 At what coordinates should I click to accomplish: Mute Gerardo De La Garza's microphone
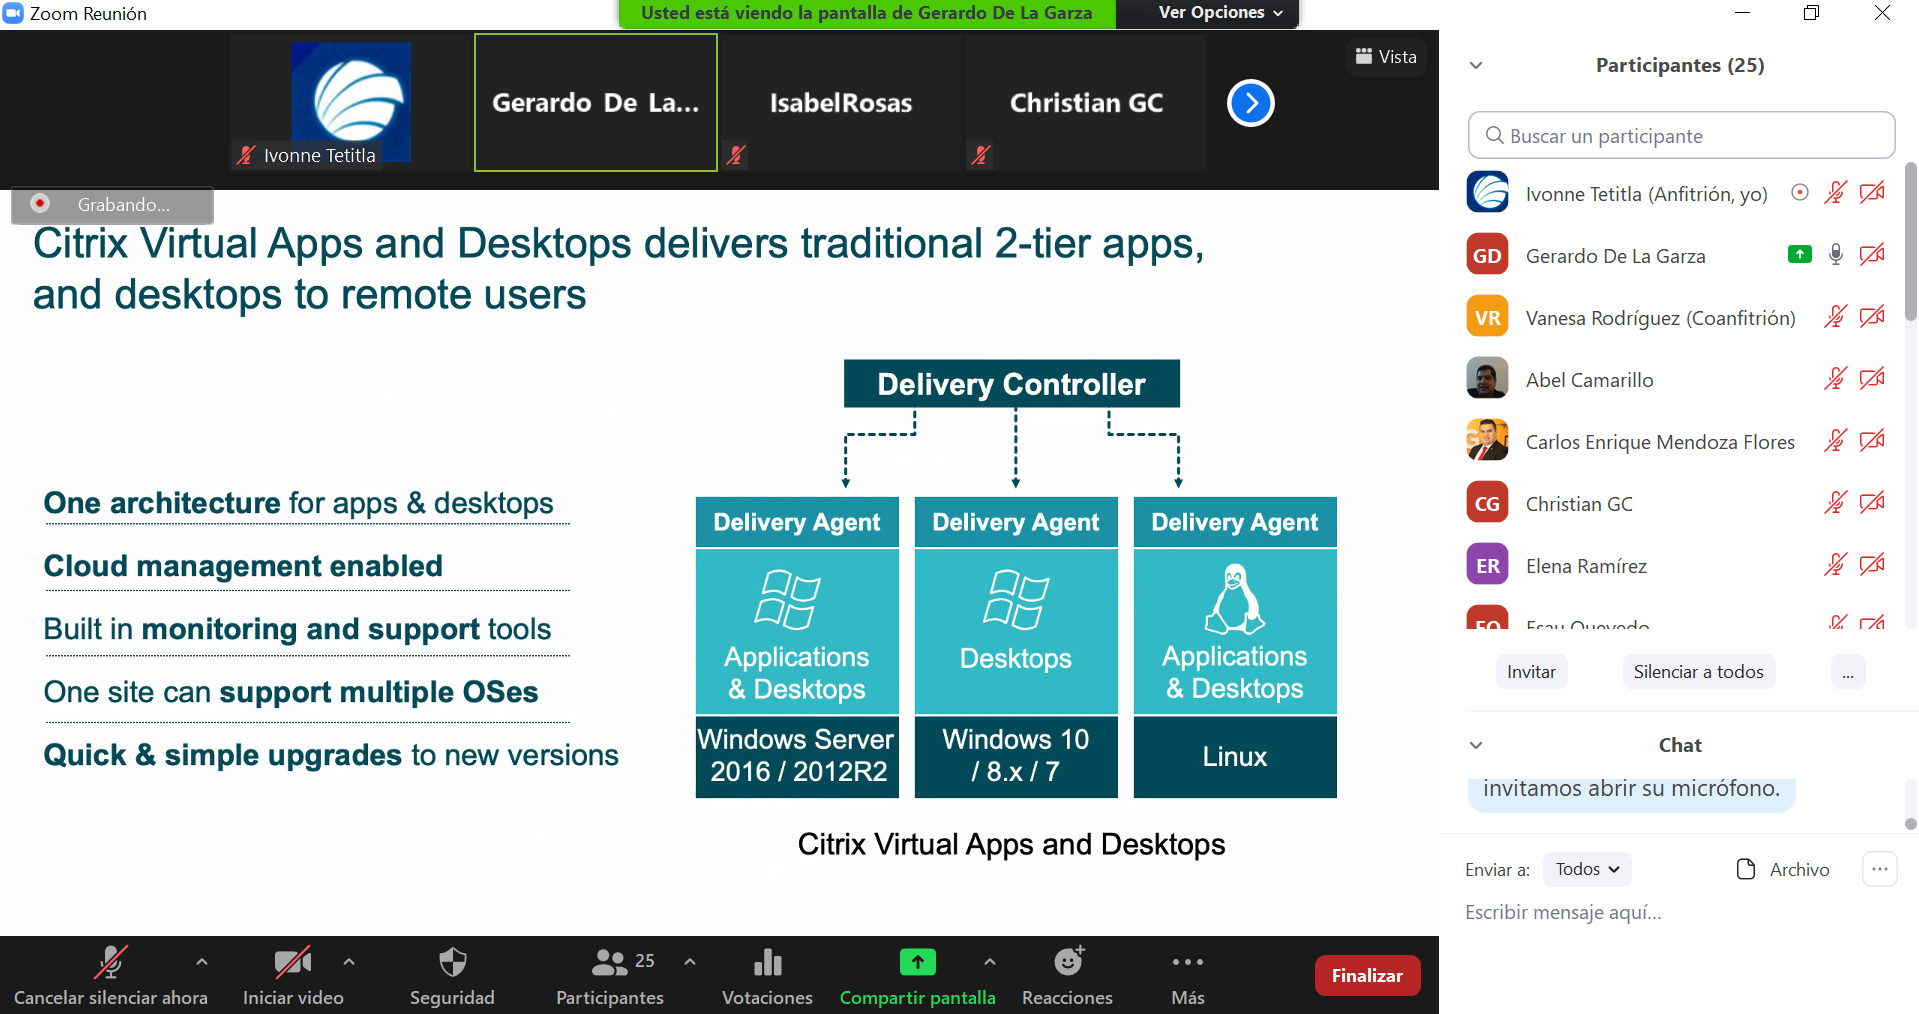tap(1835, 255)
